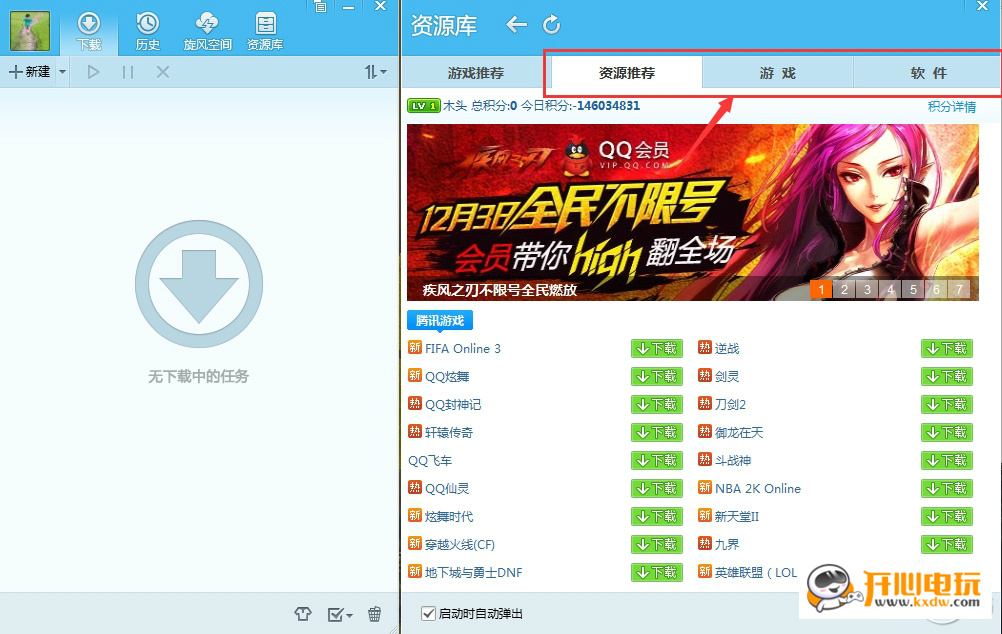Click the skin shirt icon
The width and height of the screenshot is (1002, 634).
303,614
